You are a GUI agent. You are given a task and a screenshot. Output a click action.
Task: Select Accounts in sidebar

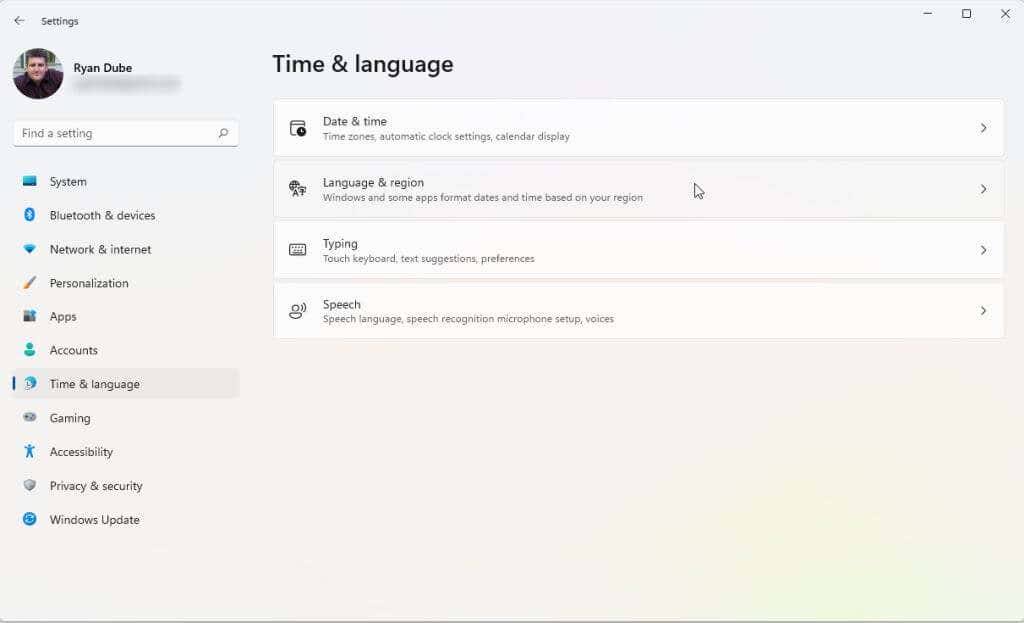click(x=125, y=351)
